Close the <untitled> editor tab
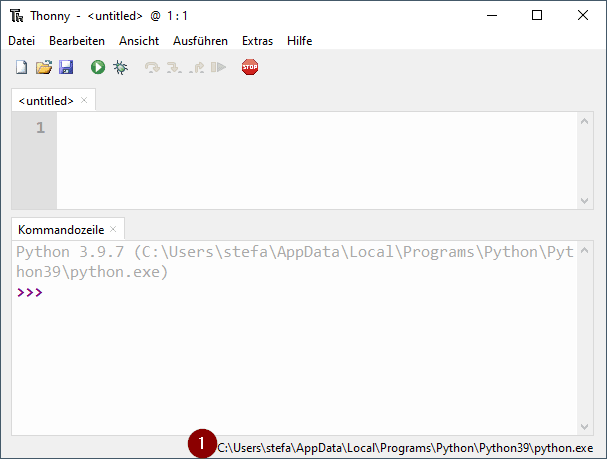 tap(85, 100)
